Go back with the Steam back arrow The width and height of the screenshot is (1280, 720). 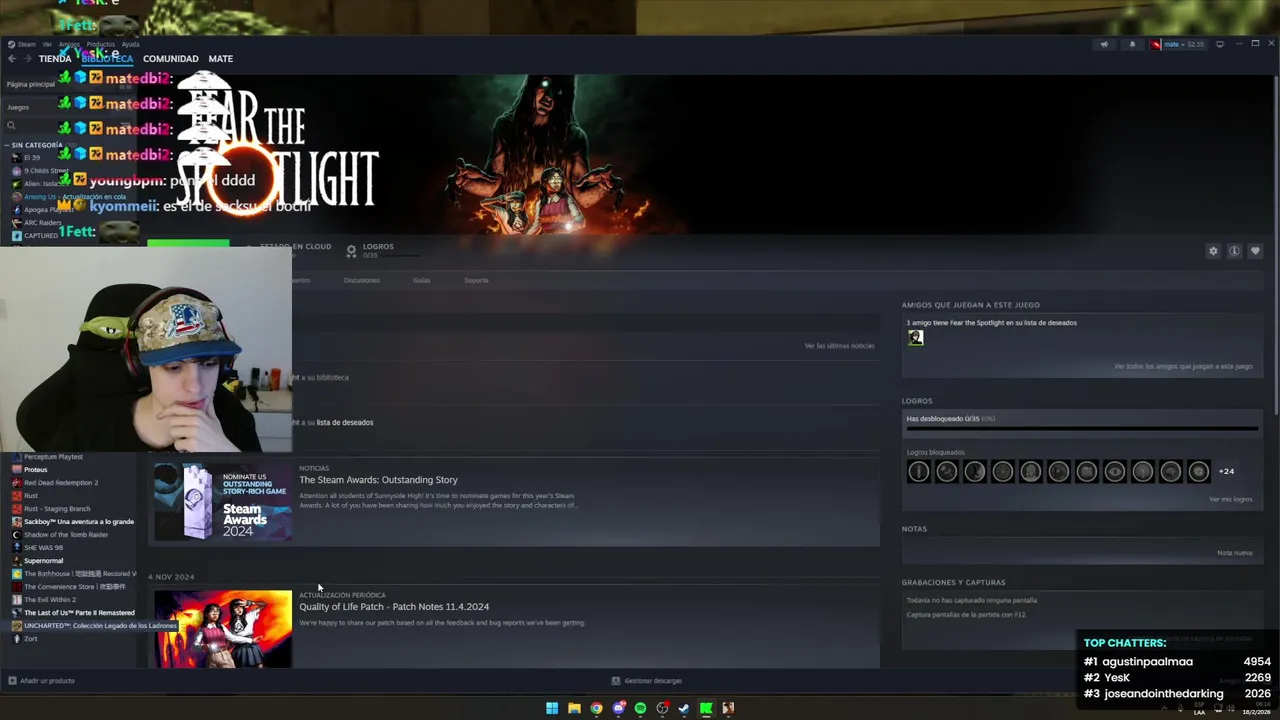pyautogui.click(x=12, y=59)
